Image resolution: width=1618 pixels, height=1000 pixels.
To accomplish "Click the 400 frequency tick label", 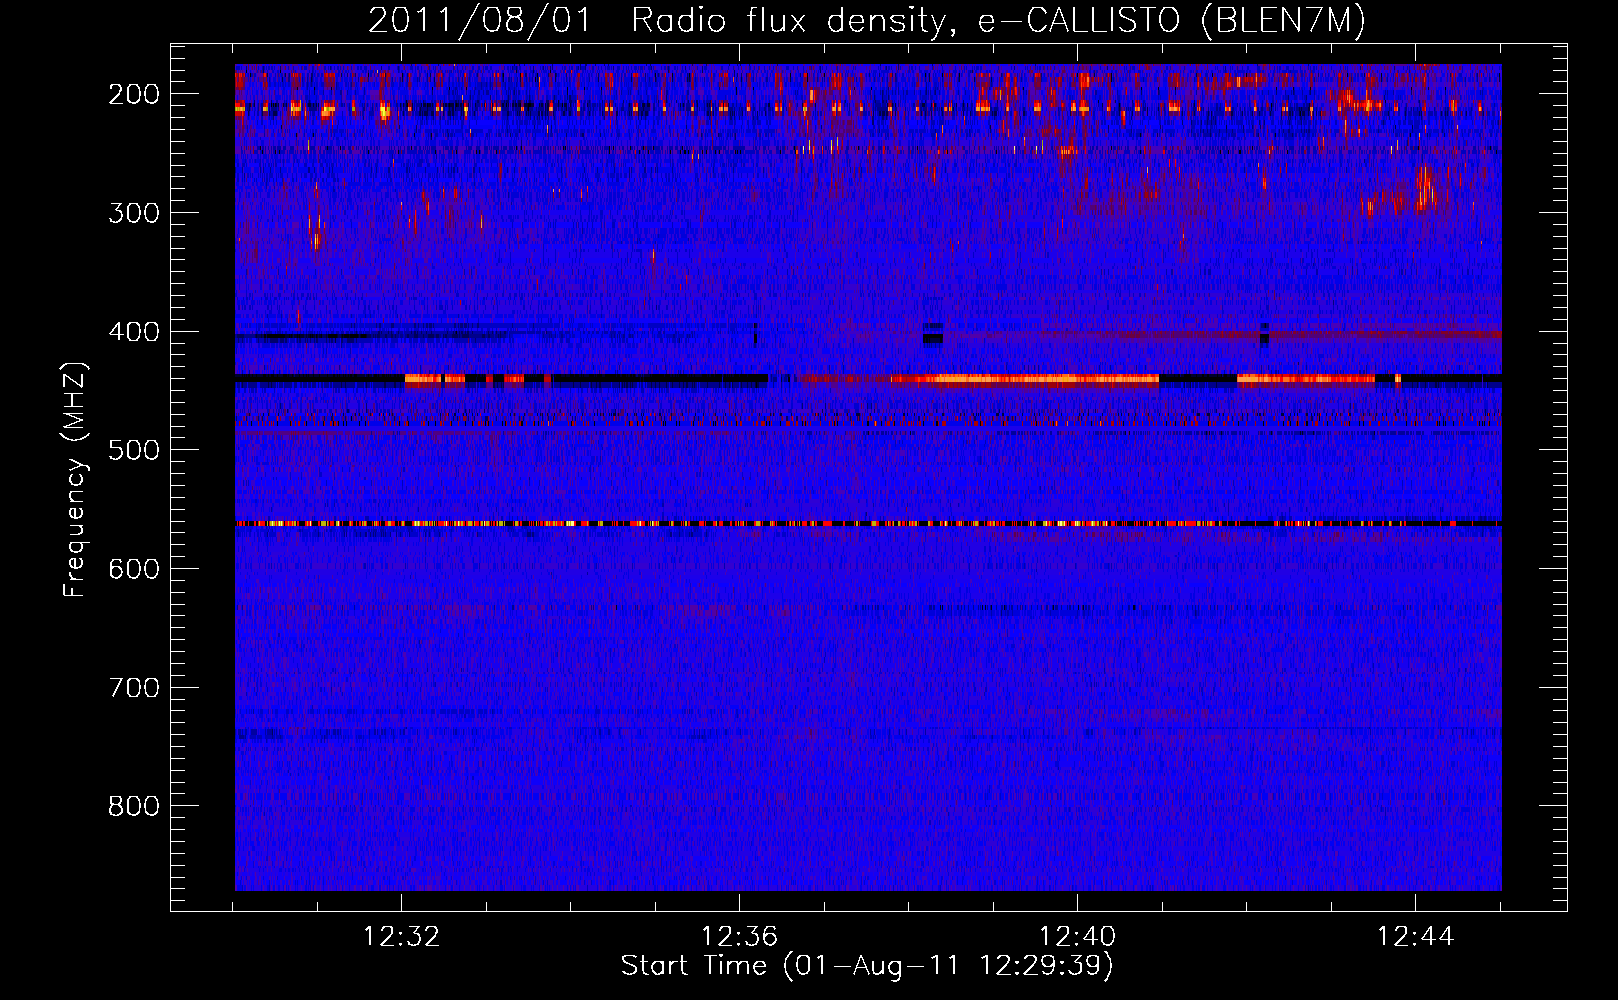I will (x=134, y=332).
